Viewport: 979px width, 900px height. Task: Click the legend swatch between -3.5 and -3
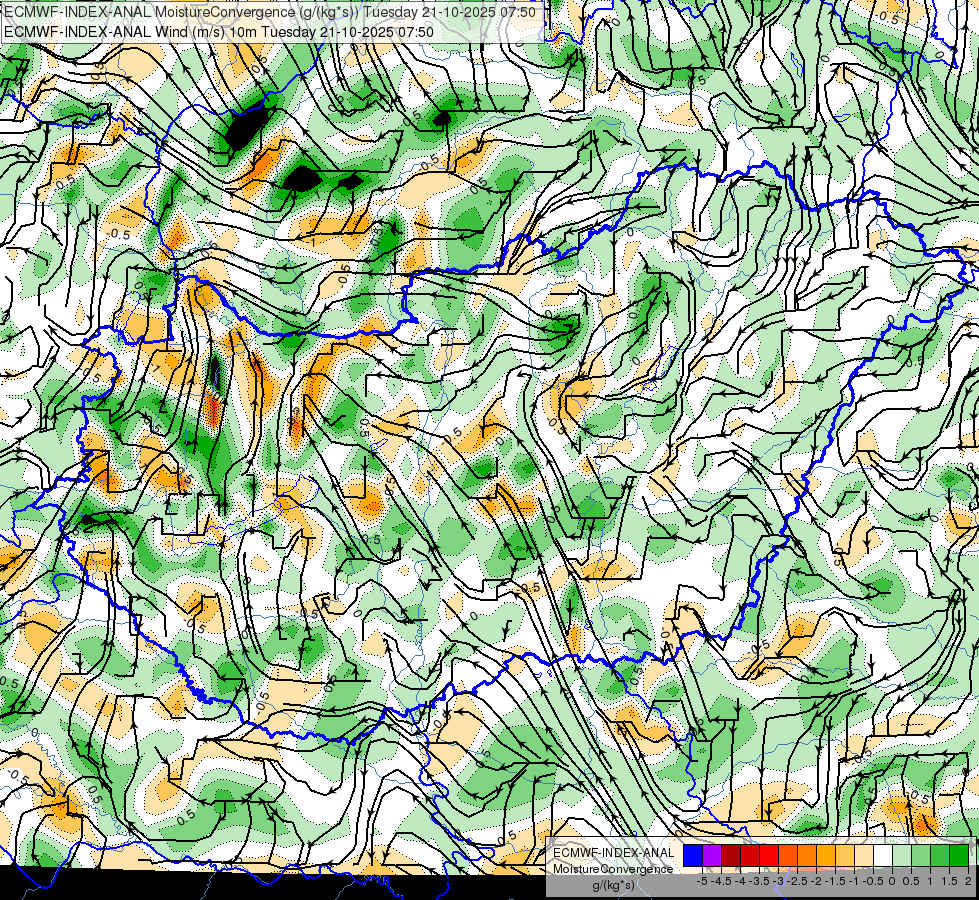coord(769,855)
